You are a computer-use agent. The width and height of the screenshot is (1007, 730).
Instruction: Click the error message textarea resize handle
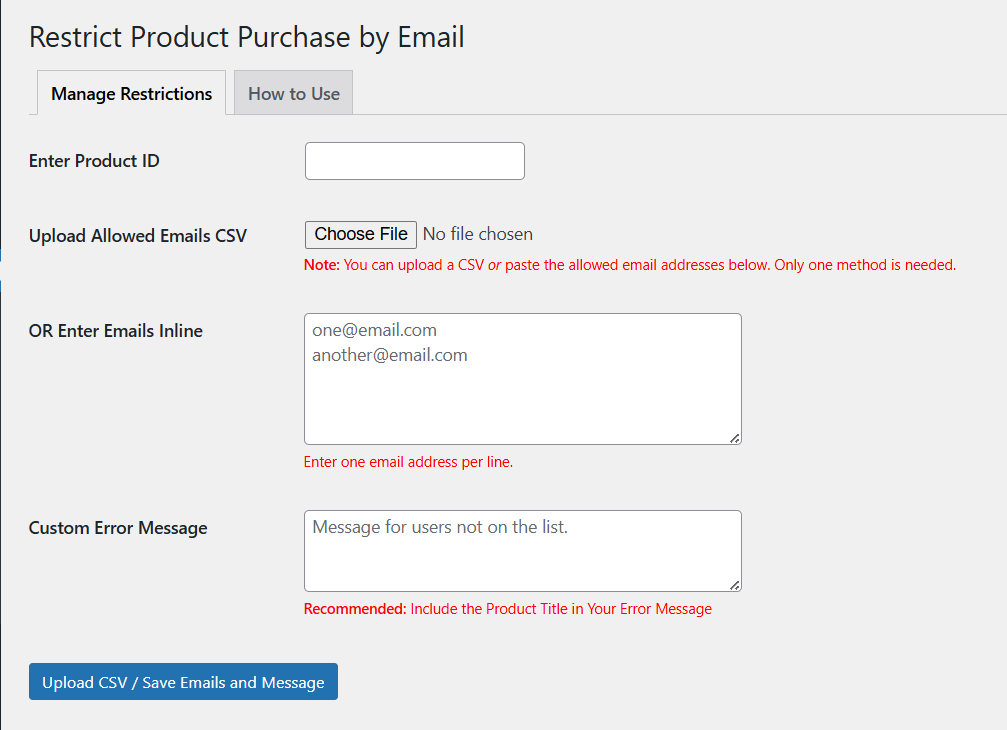pyautogui.click(x=735, y=585)
